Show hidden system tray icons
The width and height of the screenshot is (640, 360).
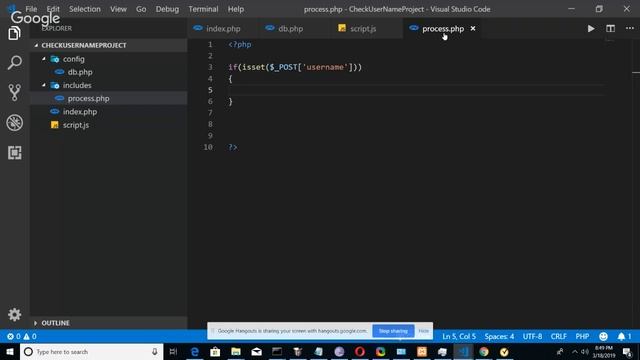[x=575, y=351]
